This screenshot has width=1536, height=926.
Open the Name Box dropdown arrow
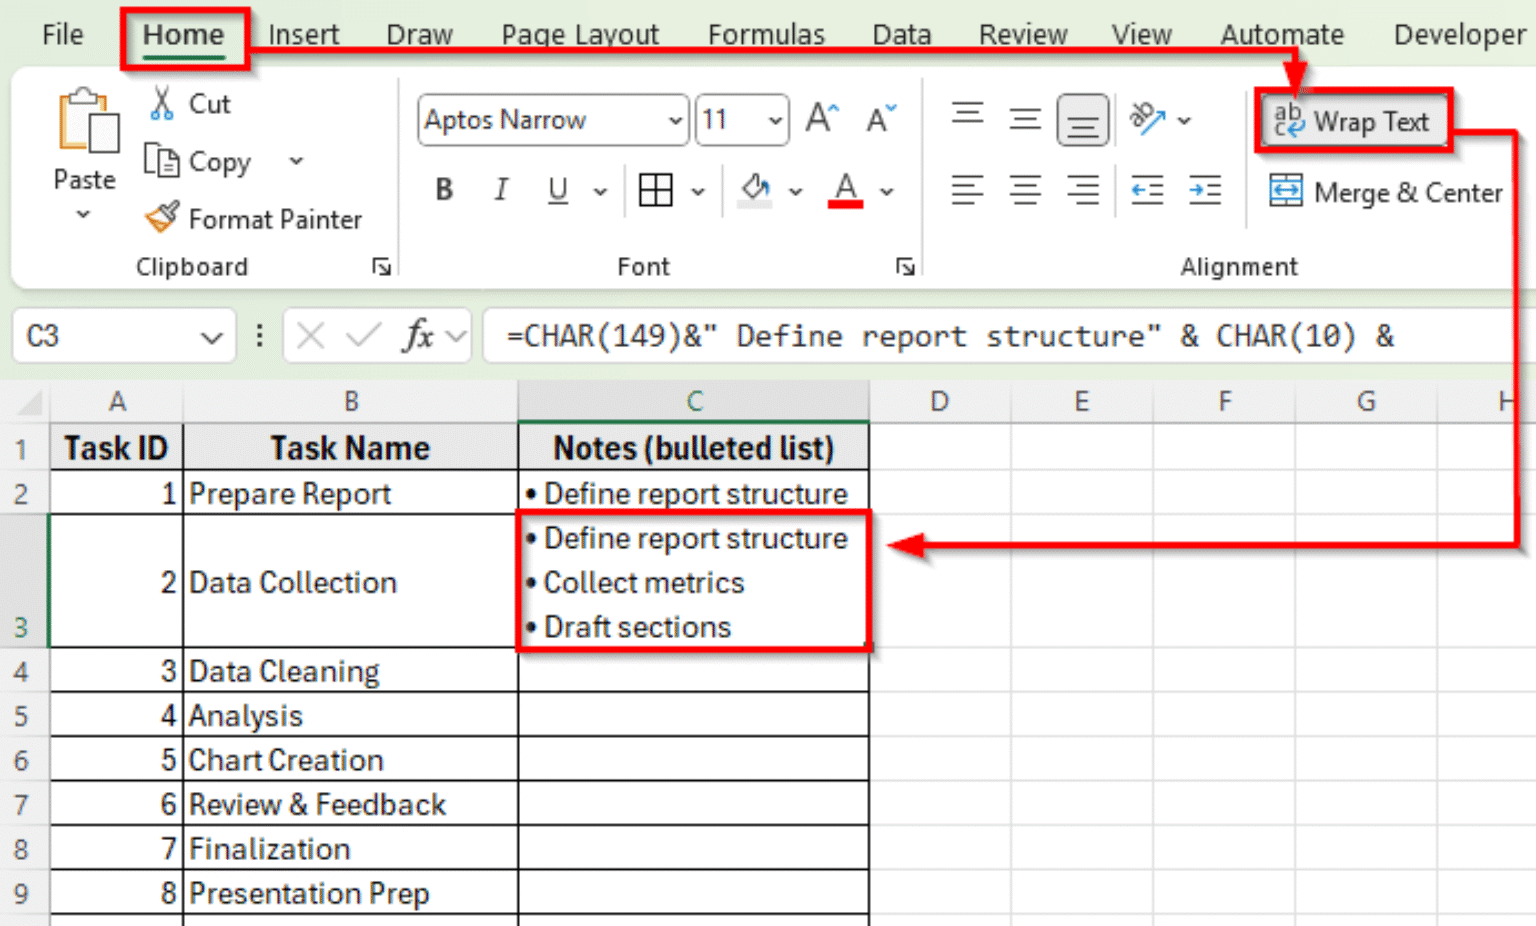[x=211, y=337]
